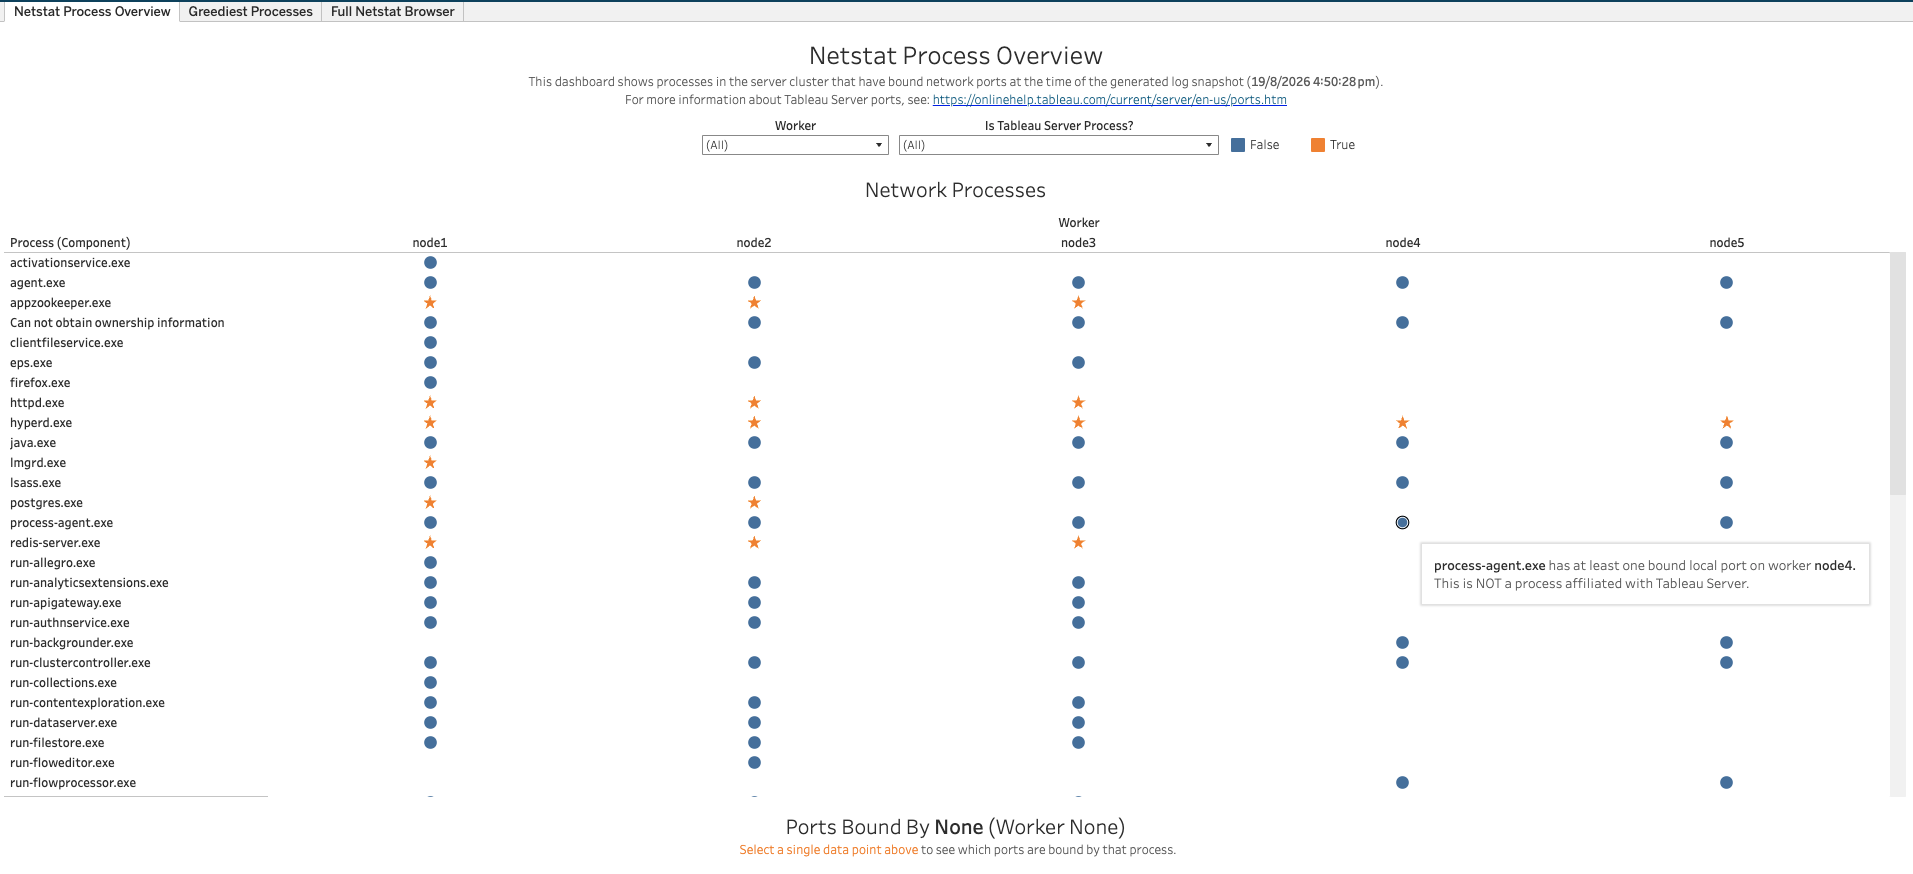1913x874 pixels.
Task: Select hyperd.exe star under node5
Action: pos(1726,423)
